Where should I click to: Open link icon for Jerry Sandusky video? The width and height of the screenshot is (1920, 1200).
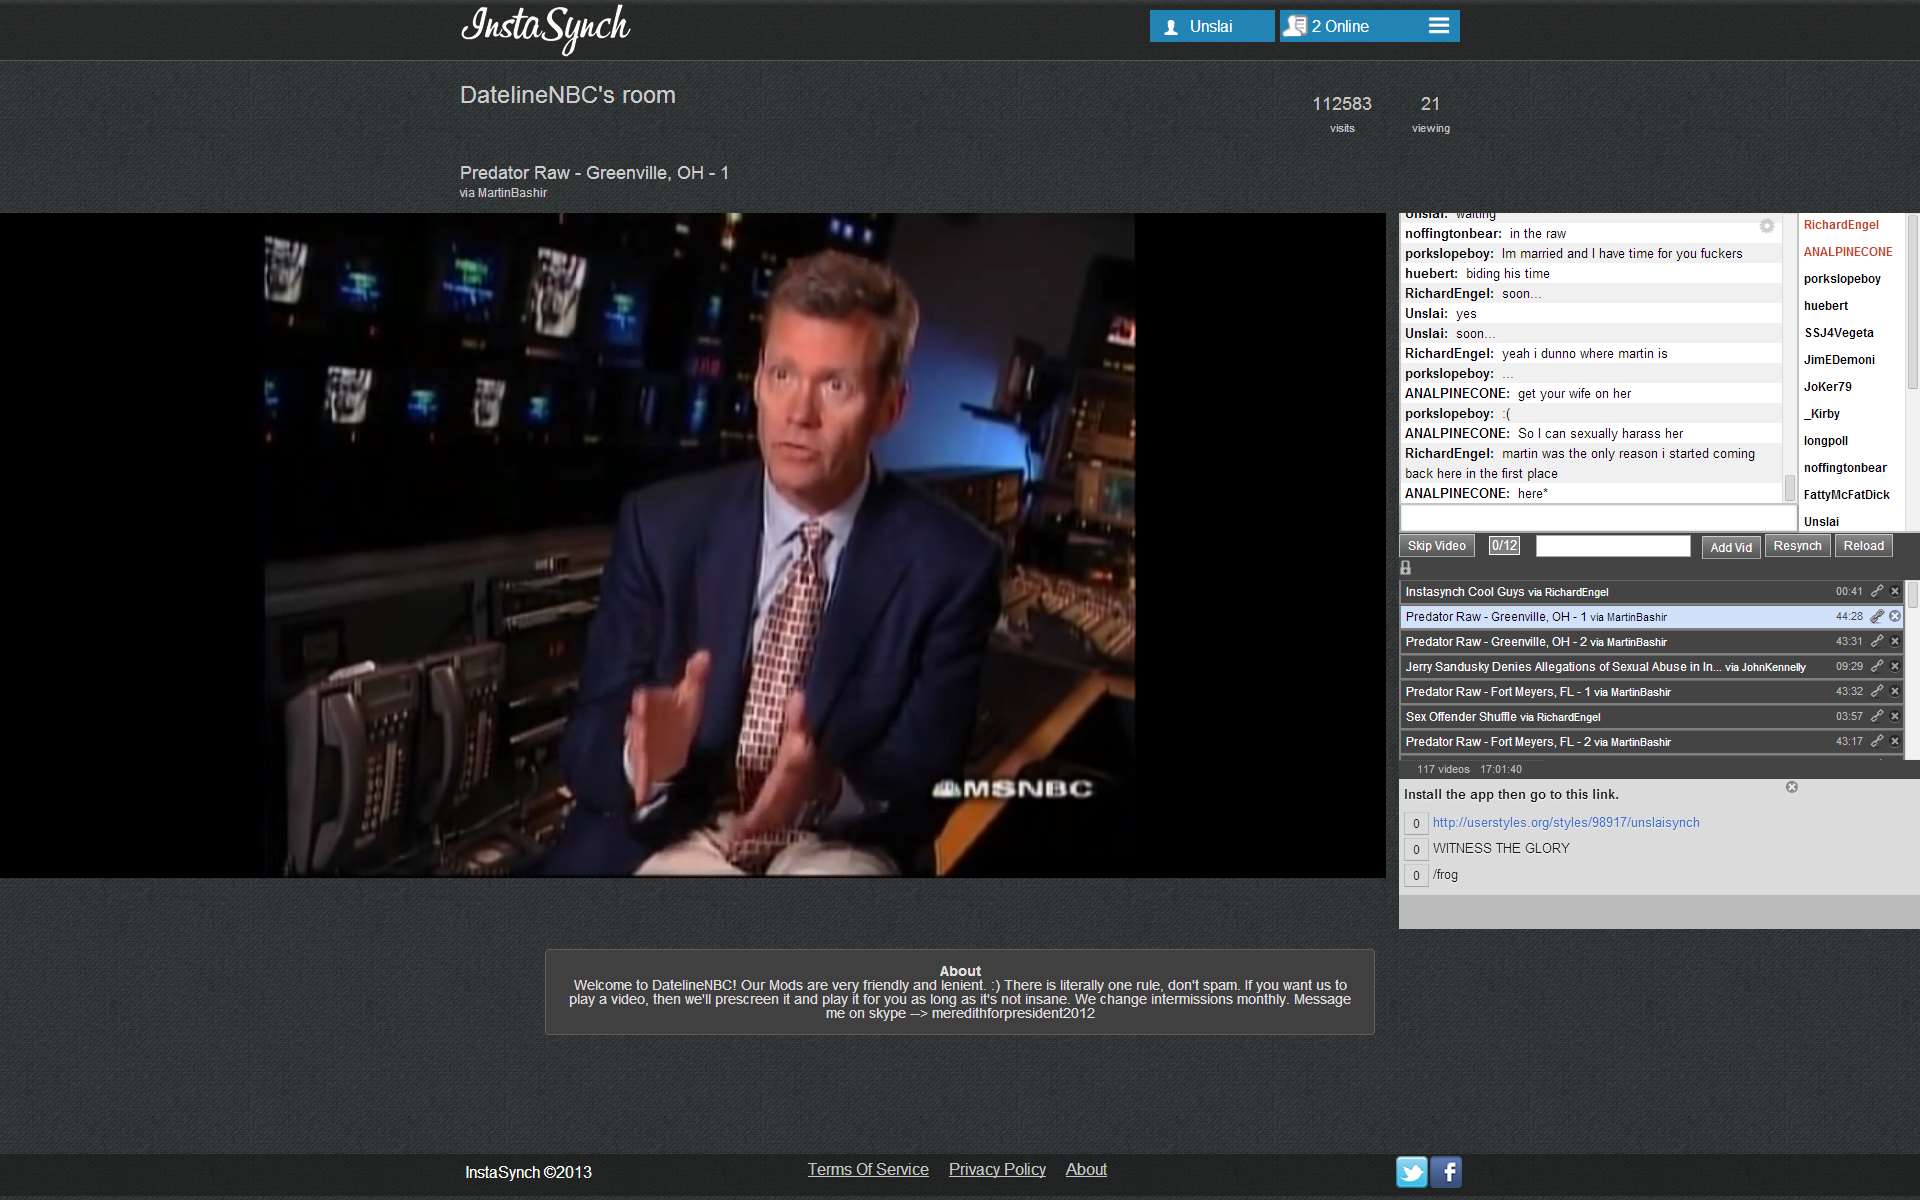point(1877,666)
